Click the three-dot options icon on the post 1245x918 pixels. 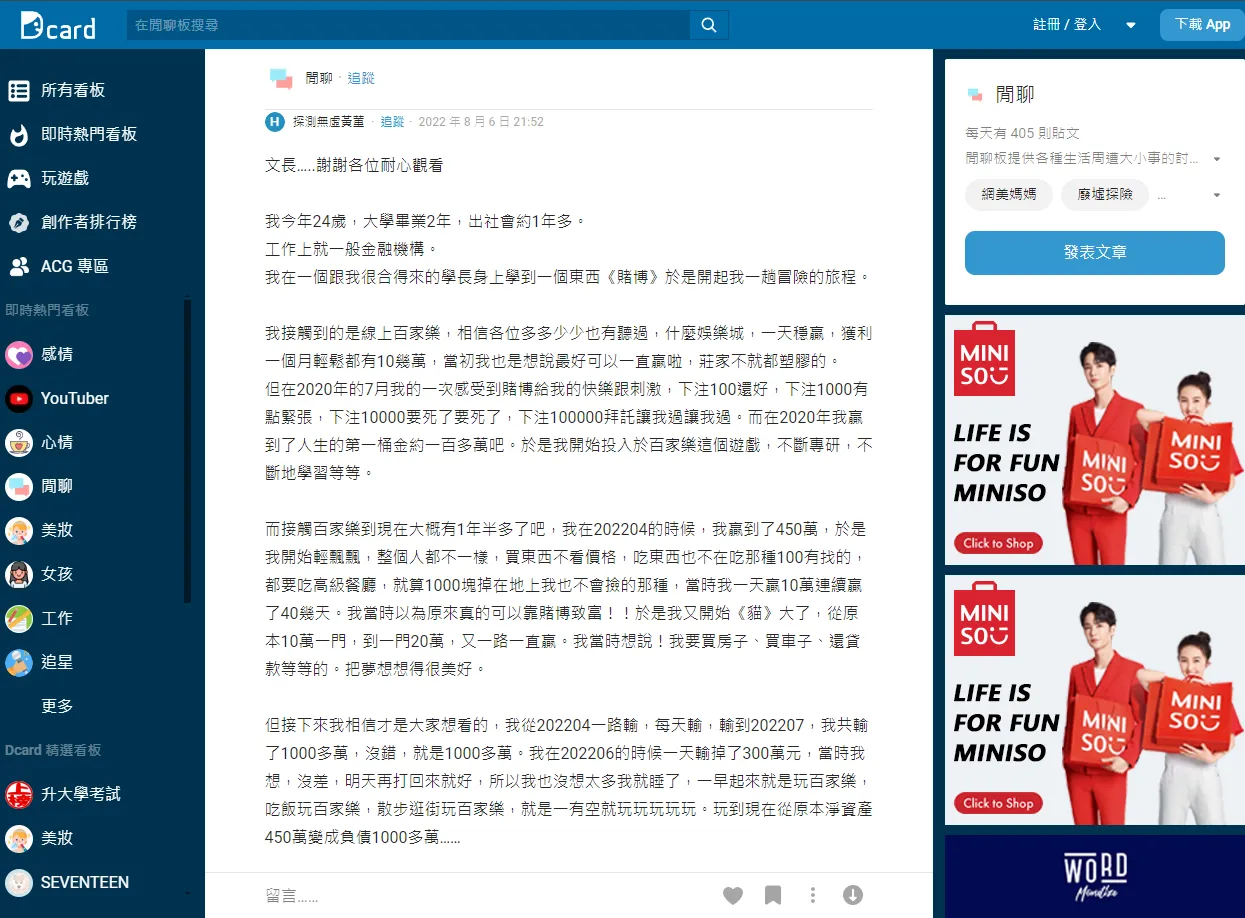(x=812, y=895)
